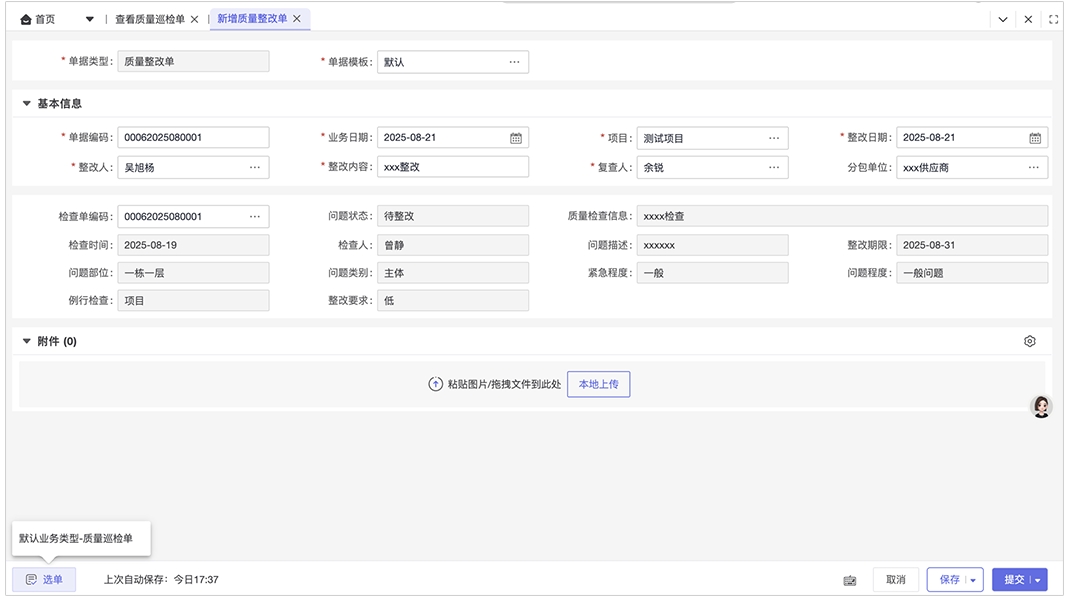
Task: Click the 整改内容 input field
Action: pyautogui.click(x=452, y=167)
